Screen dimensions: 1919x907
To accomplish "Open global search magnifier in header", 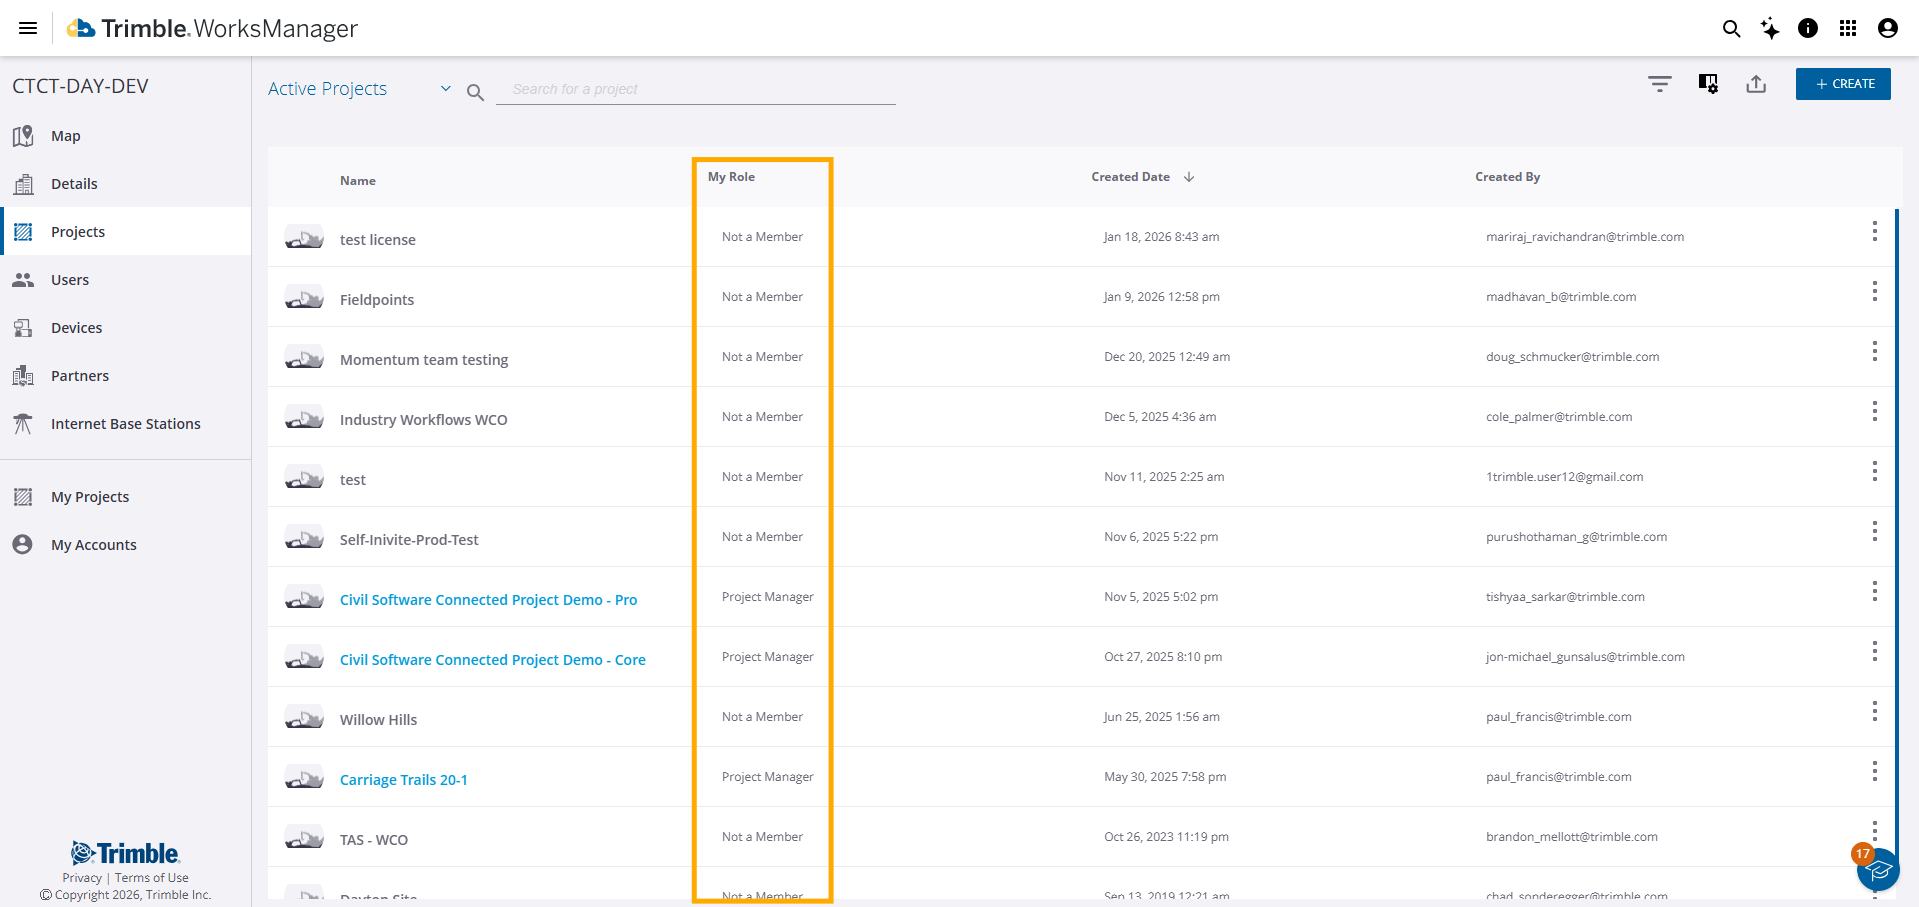I will (1731, 28).
